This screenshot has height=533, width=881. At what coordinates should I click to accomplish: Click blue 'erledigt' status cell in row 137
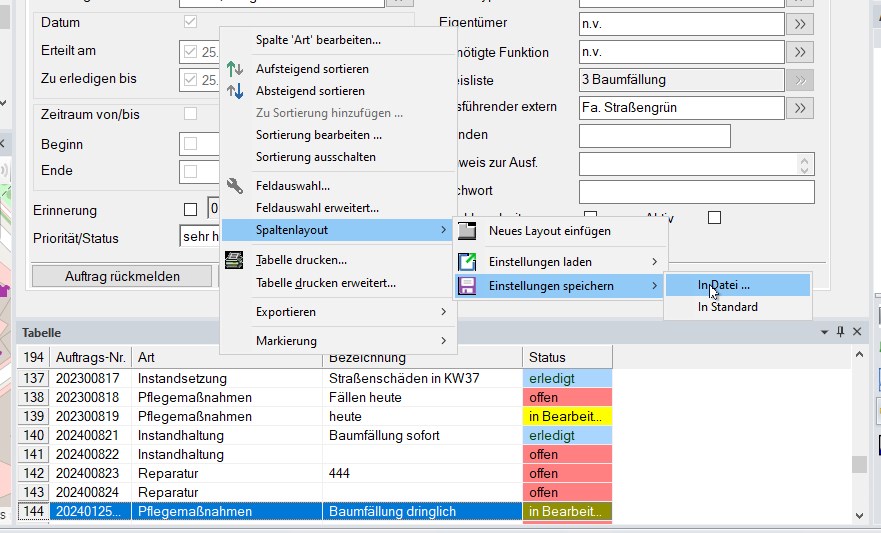point(567,379)
